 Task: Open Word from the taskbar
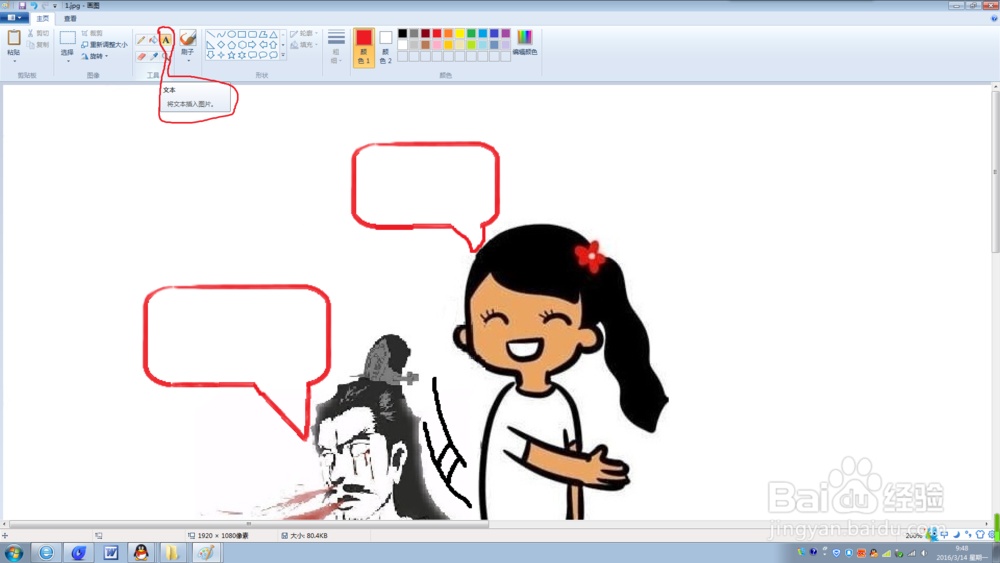pos(110,552)
